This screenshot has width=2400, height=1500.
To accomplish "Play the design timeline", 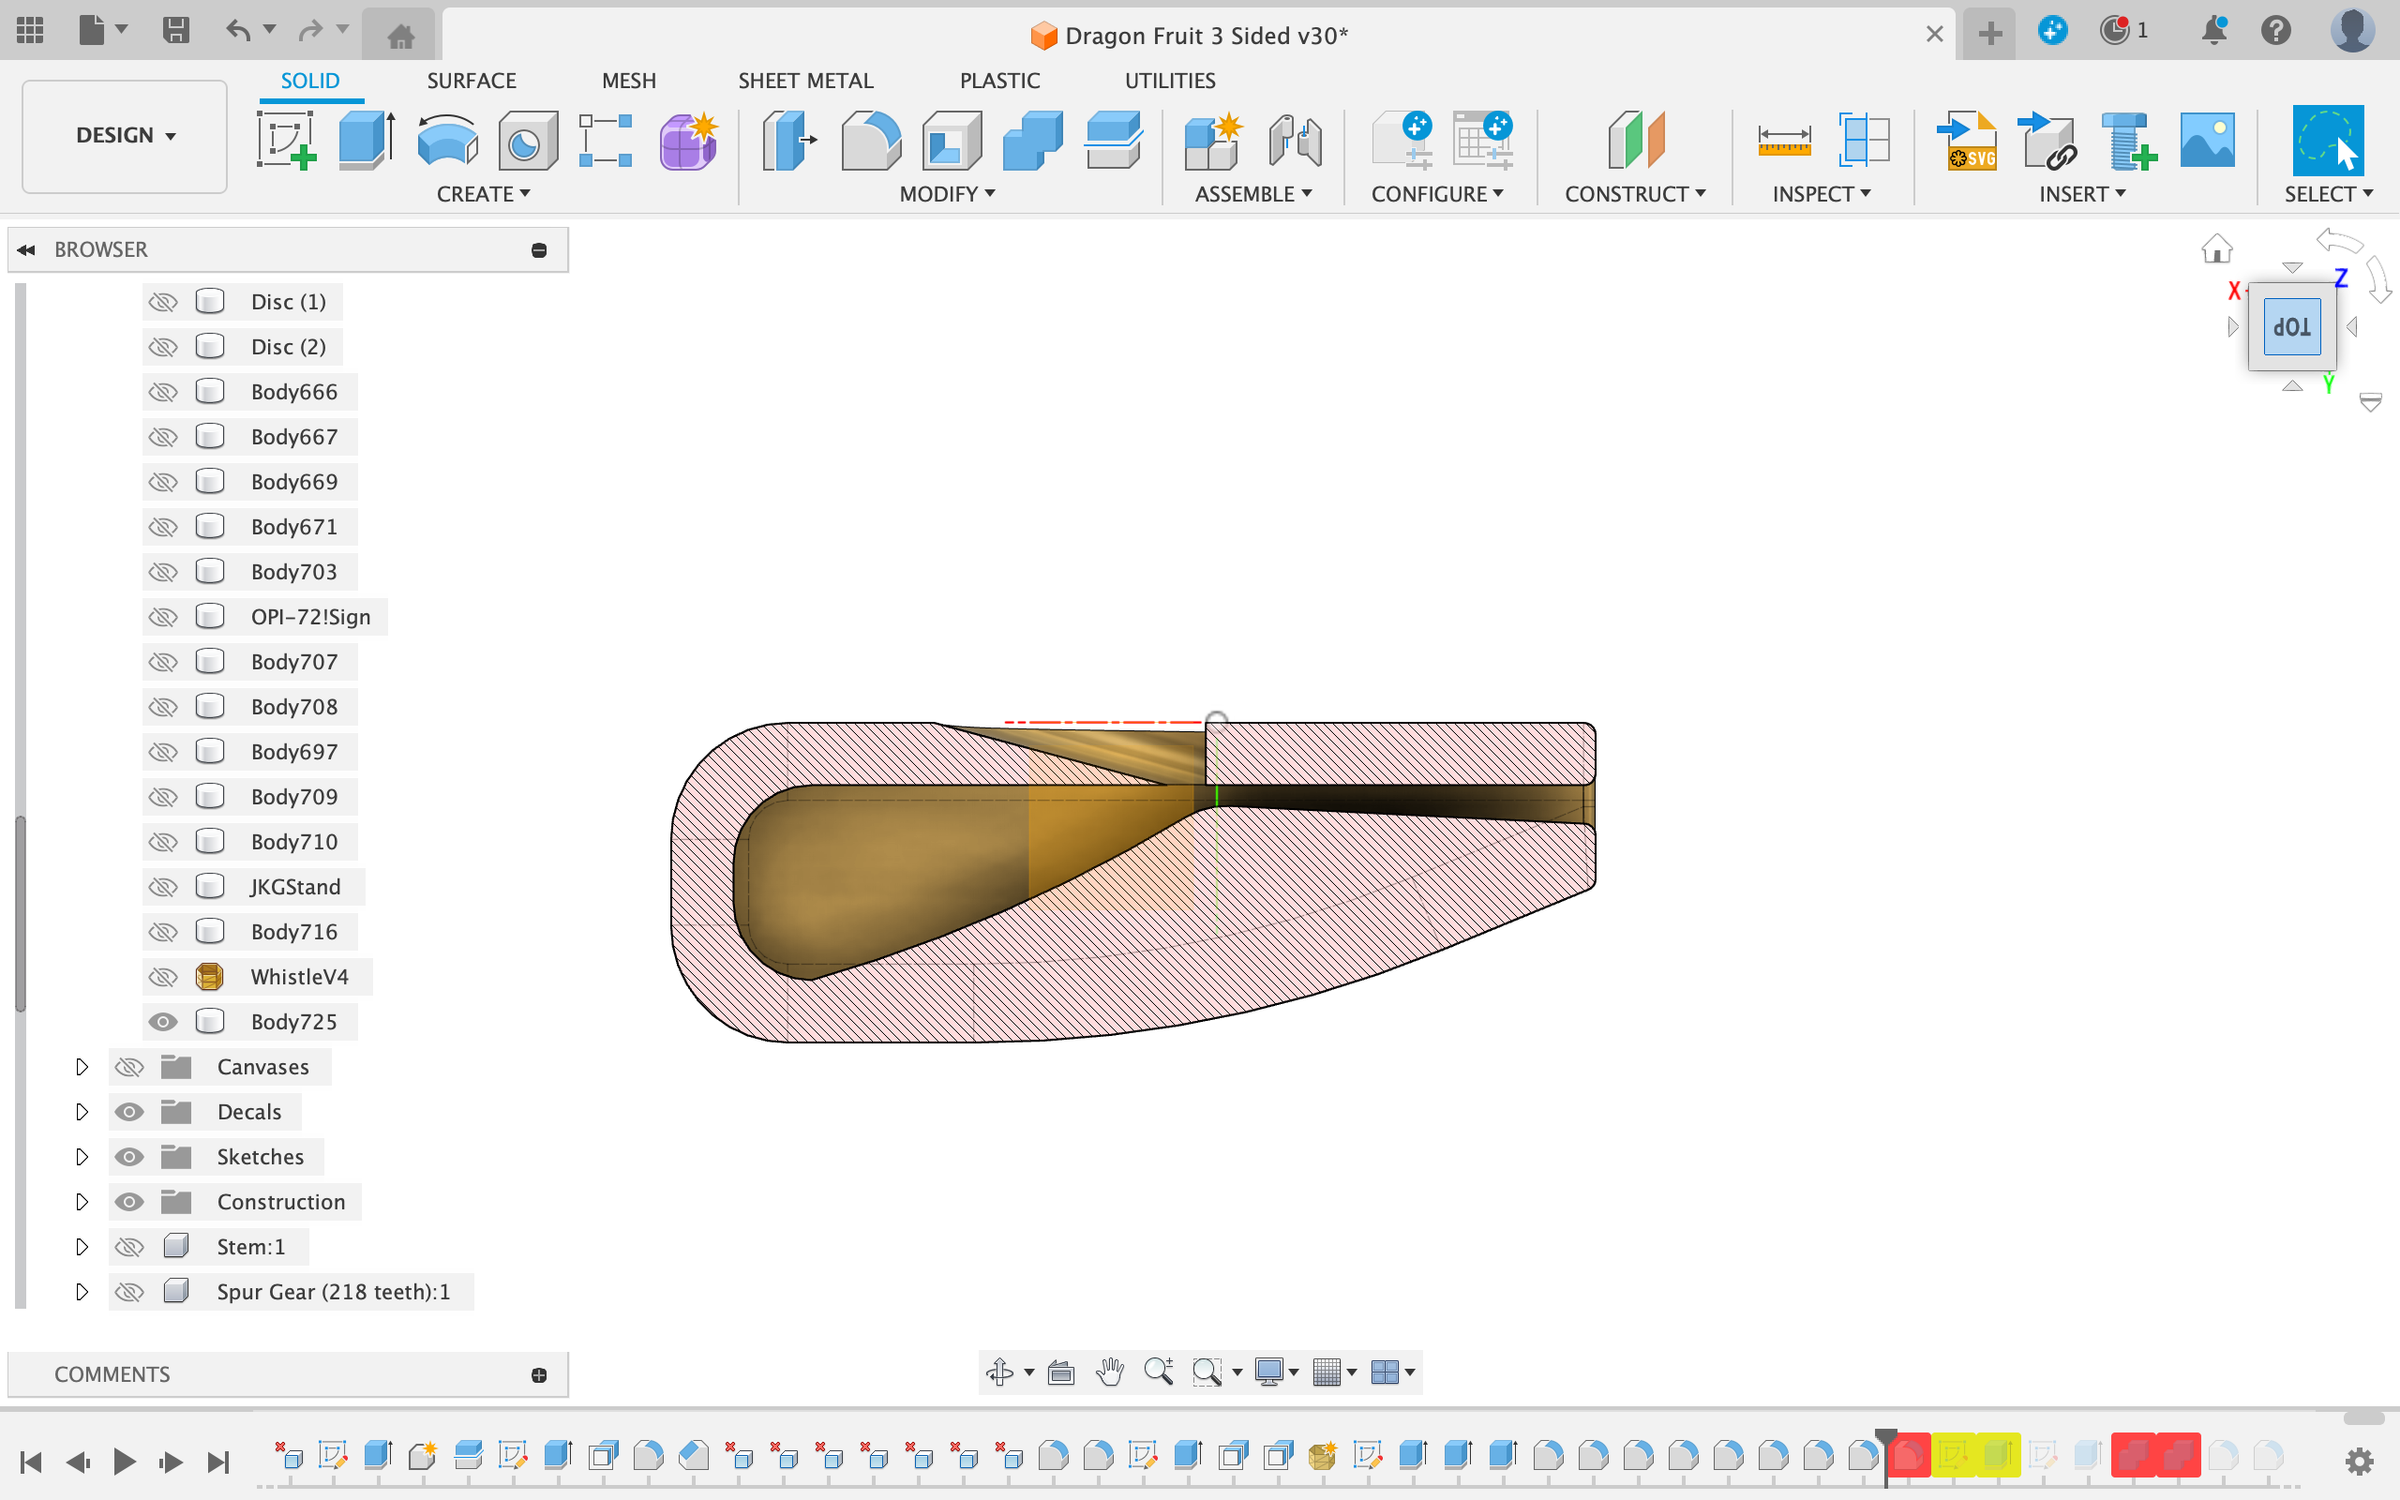I will tap(124, 1462).
